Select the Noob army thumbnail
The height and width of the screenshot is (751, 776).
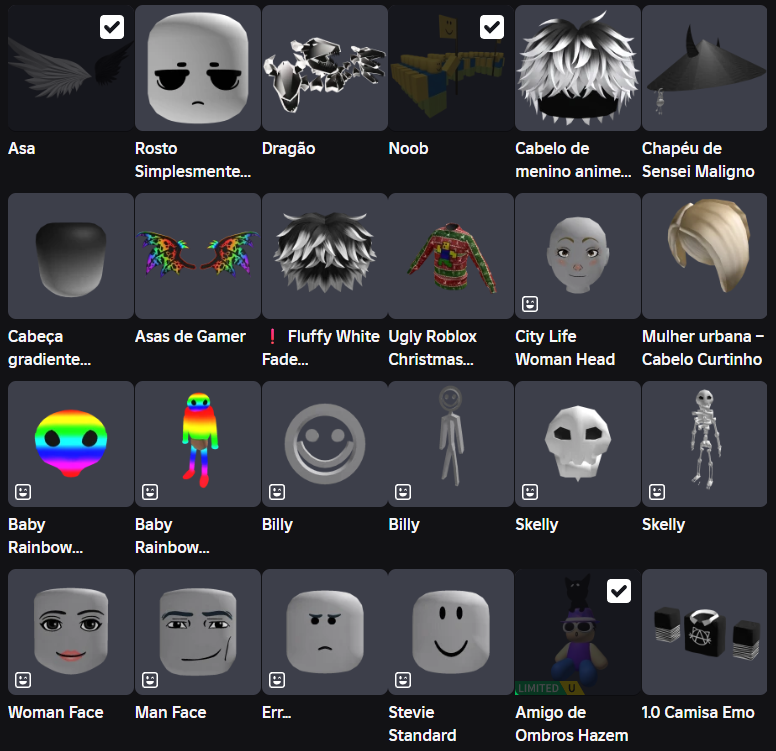(451, 68)
